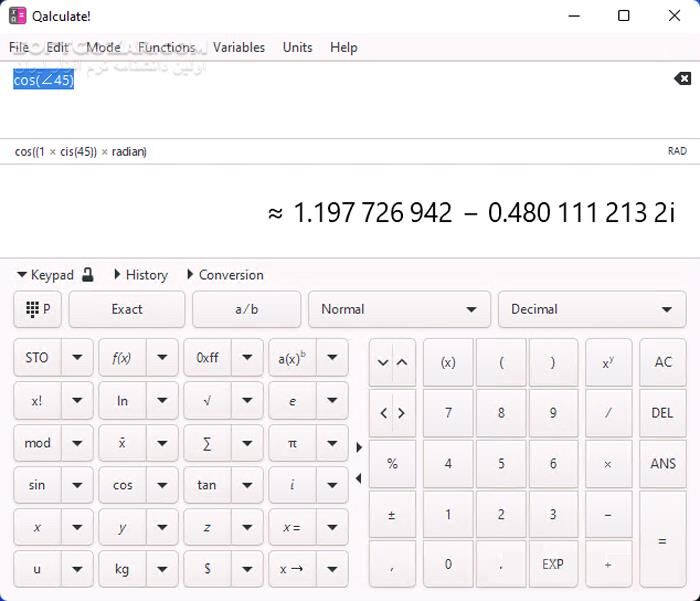Viewport: 700px width, 601px height.
Task: Collapse the Keypad section
Action: point(45,275)
